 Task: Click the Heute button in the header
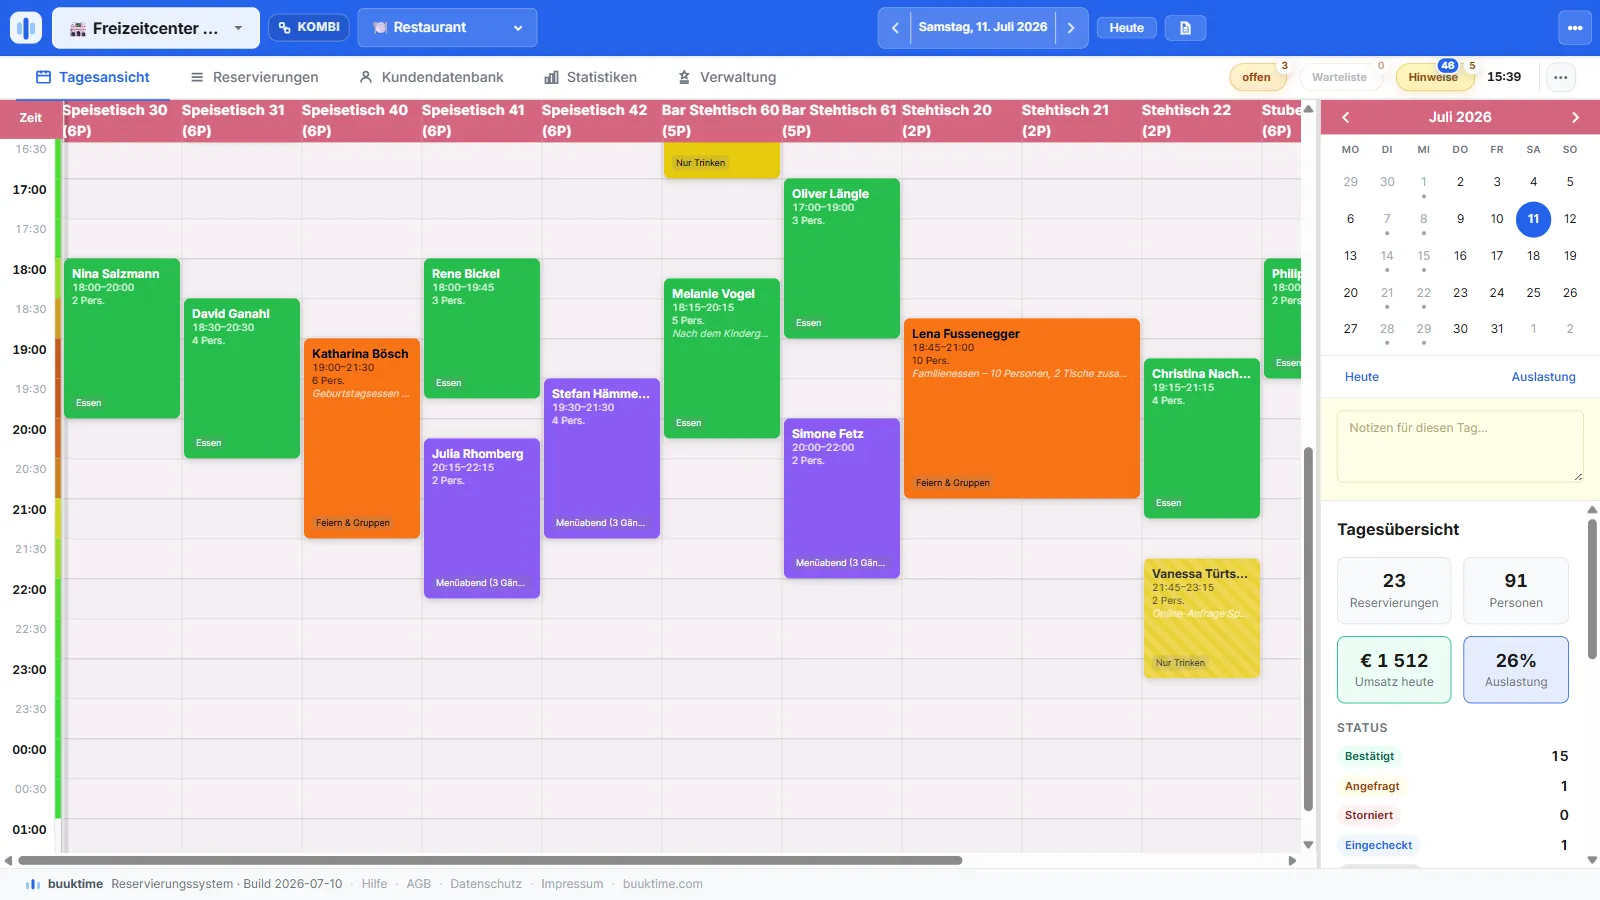coord(1126,28)
